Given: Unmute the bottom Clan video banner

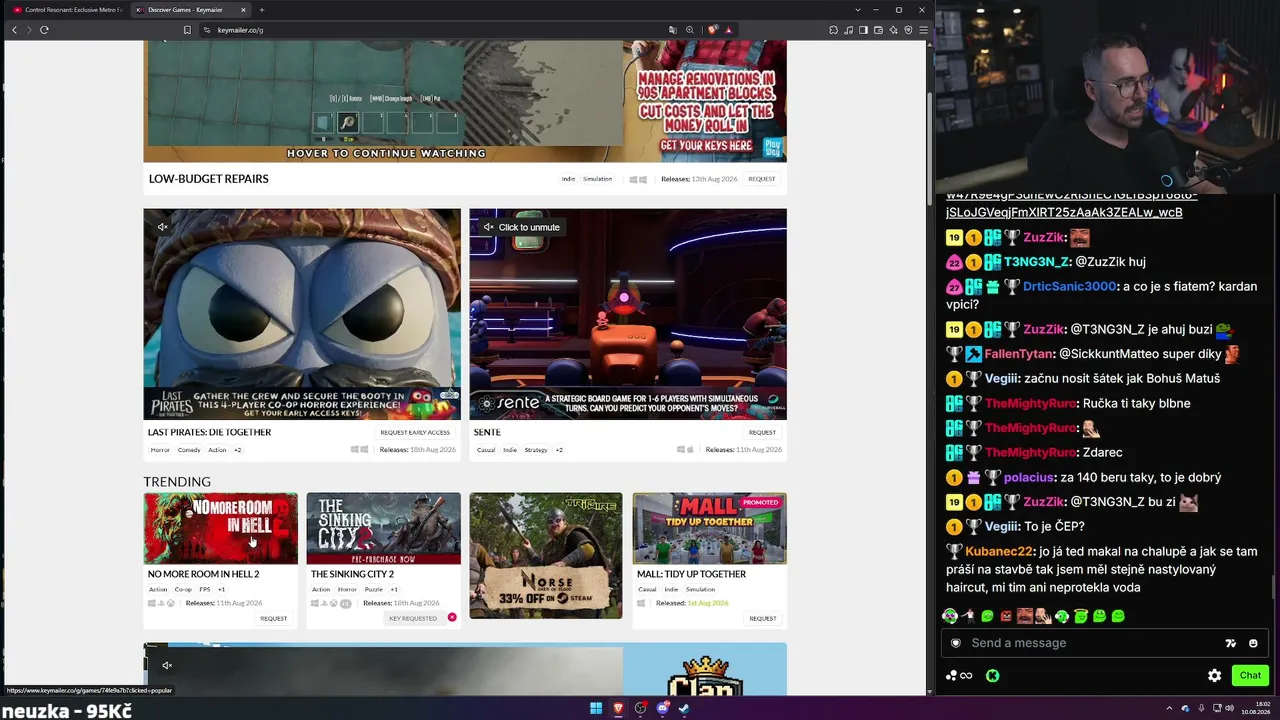Looking at the screenshot, I should point(167,665).
